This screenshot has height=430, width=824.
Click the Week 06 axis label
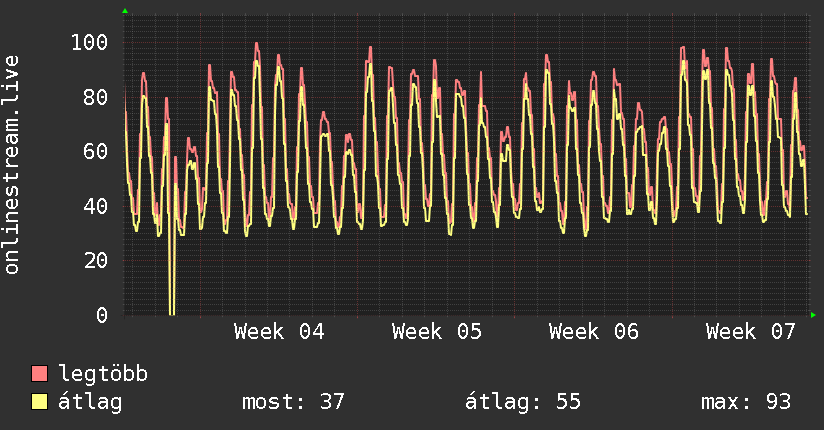coord(594,331)
